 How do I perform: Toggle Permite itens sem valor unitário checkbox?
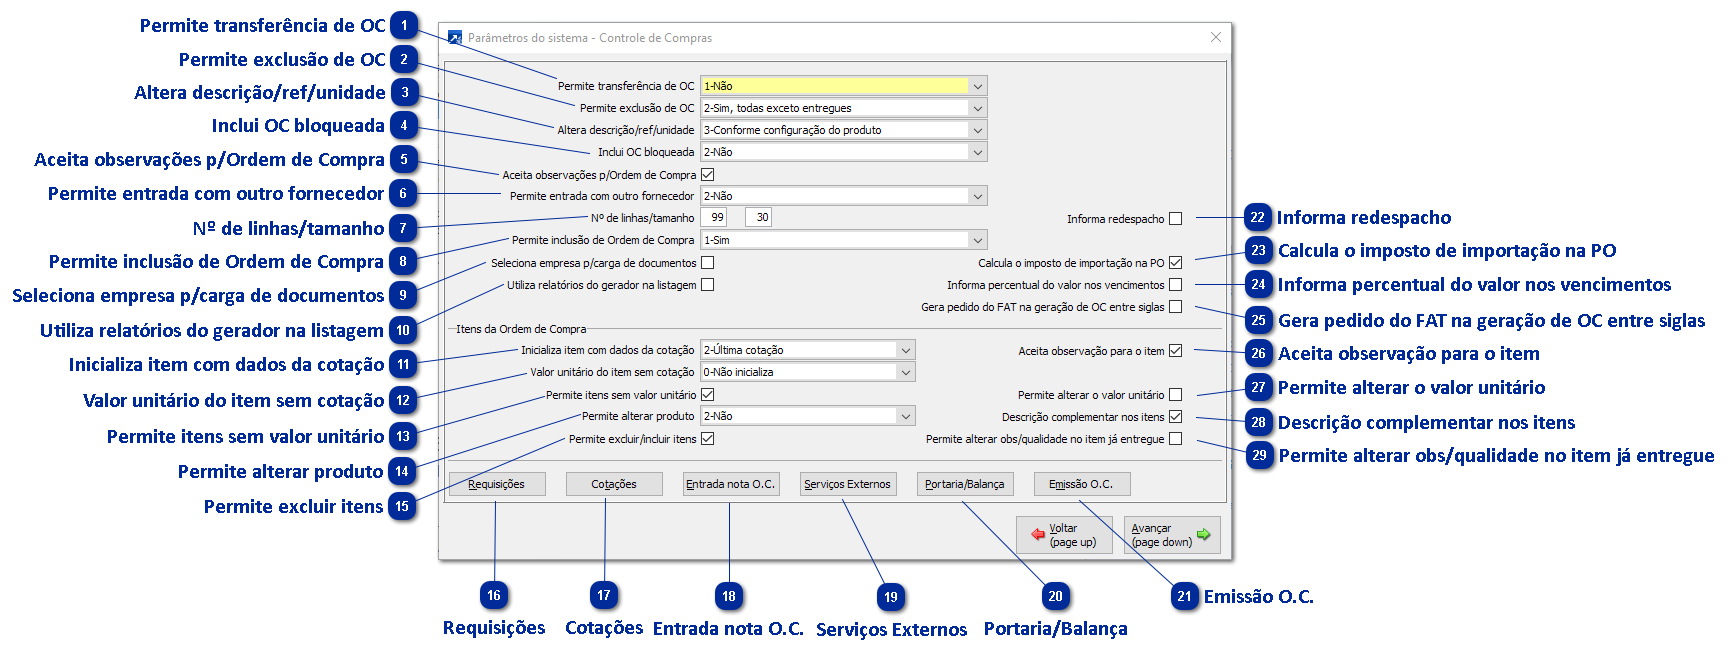click(708, 395)
